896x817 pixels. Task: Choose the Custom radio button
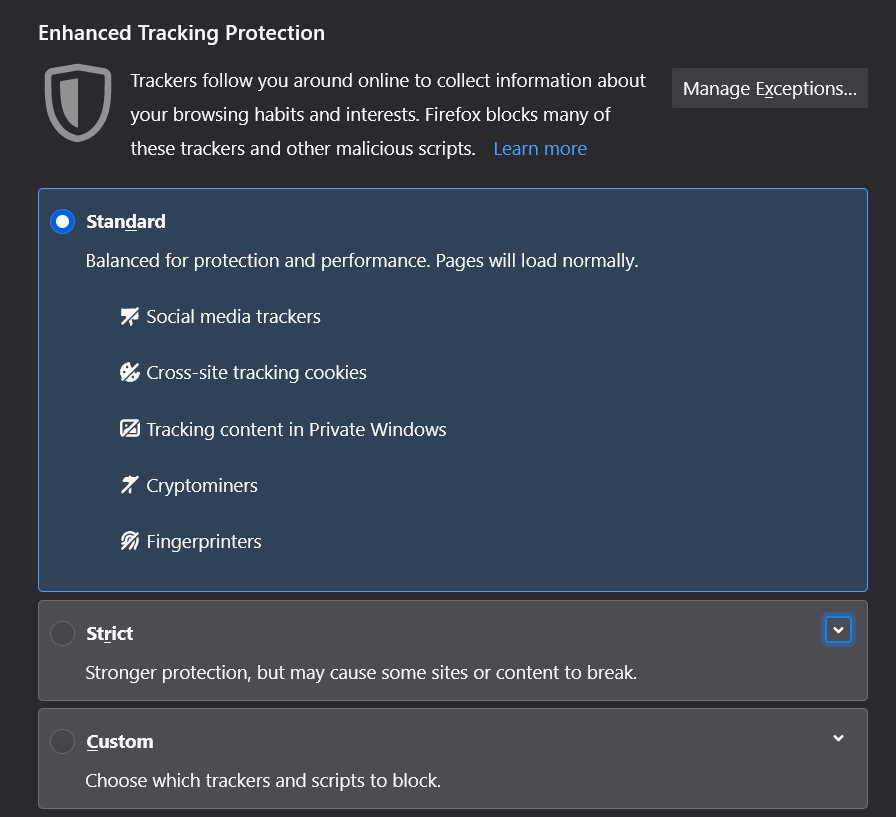pos(62,742)
